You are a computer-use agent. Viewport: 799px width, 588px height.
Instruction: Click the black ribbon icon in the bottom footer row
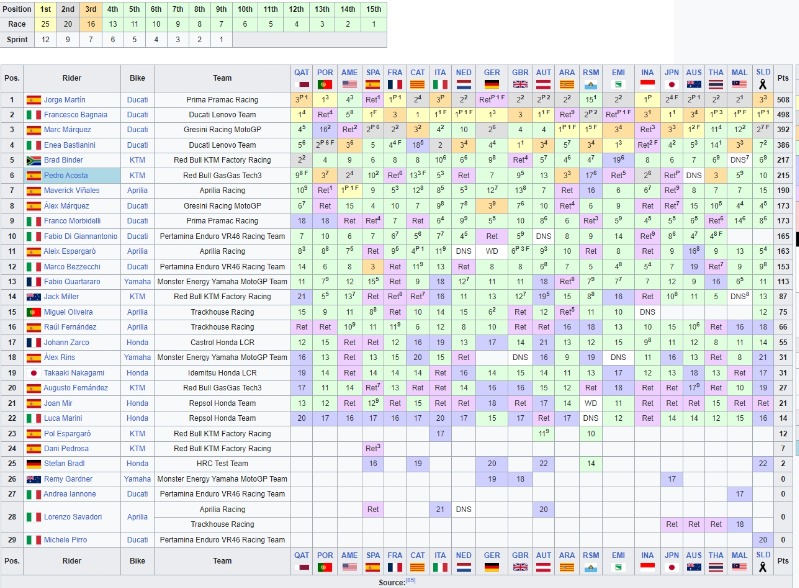click(x=762, y=567)
